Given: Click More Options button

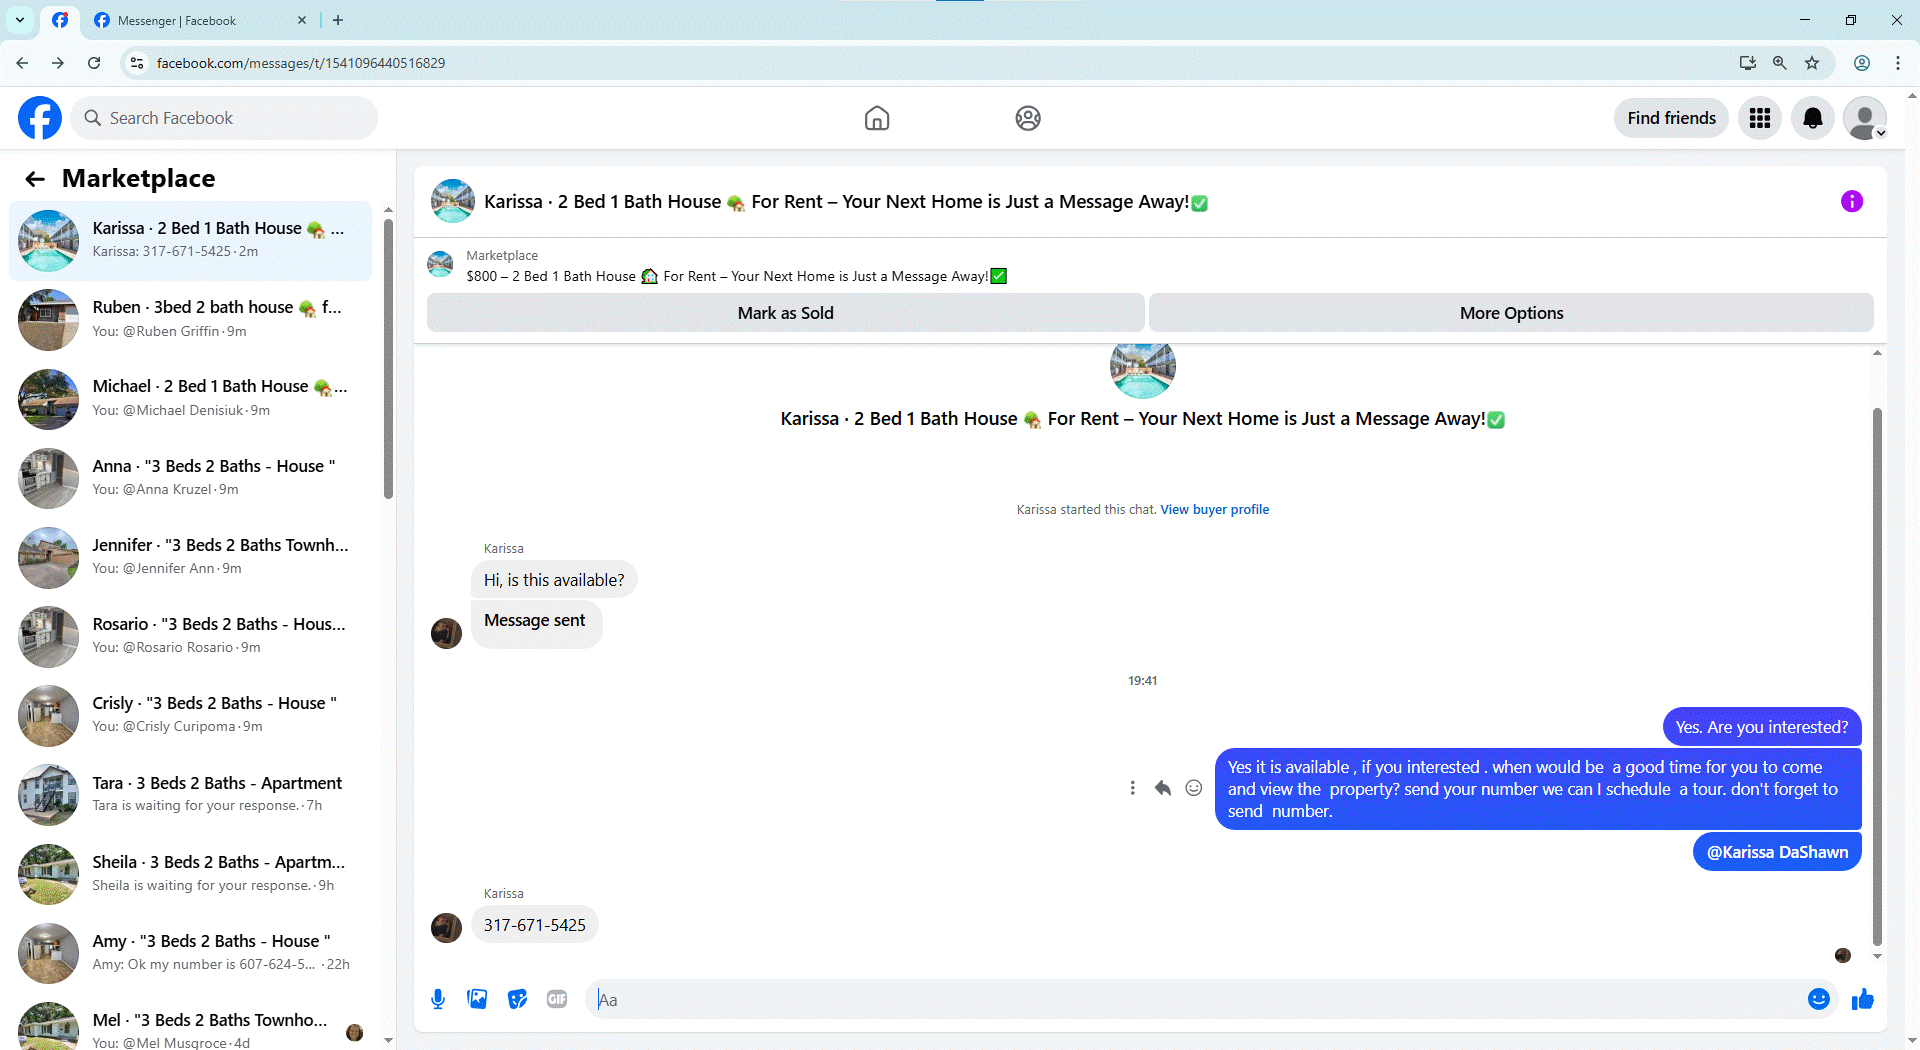Looking at the screenshot, I should coord(1511,313).
